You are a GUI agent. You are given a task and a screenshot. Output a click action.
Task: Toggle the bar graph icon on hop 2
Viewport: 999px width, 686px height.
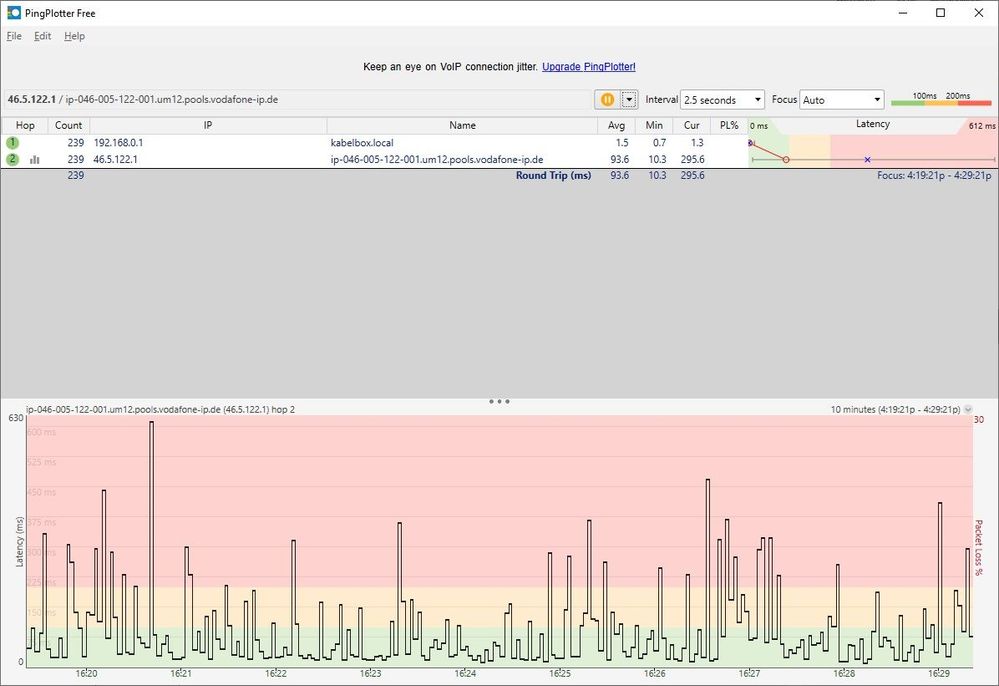tap(34, 159)
